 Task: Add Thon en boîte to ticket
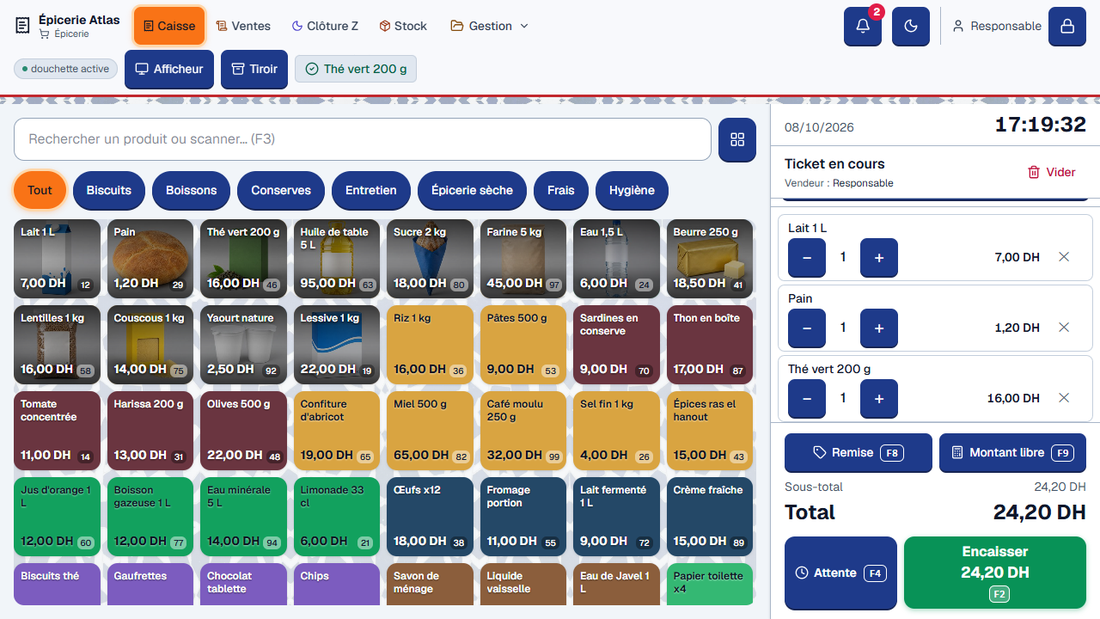[710, 345]
